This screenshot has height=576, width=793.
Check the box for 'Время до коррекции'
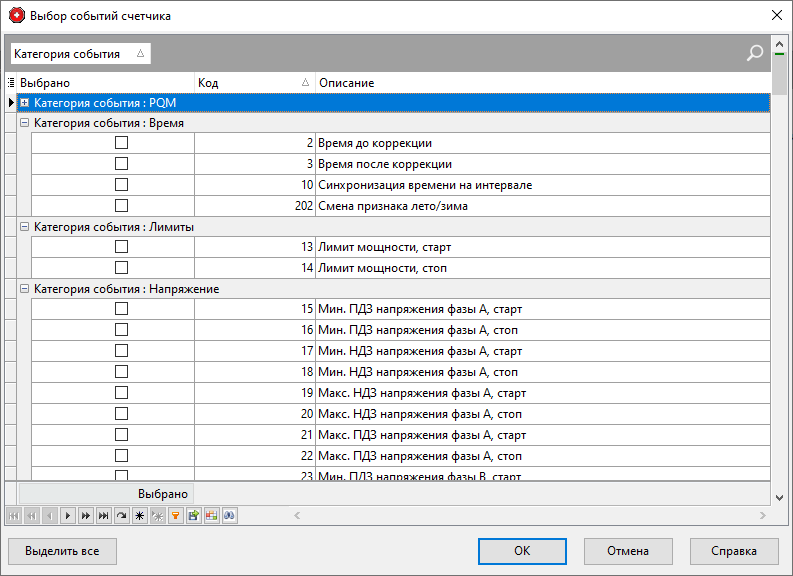121,143
